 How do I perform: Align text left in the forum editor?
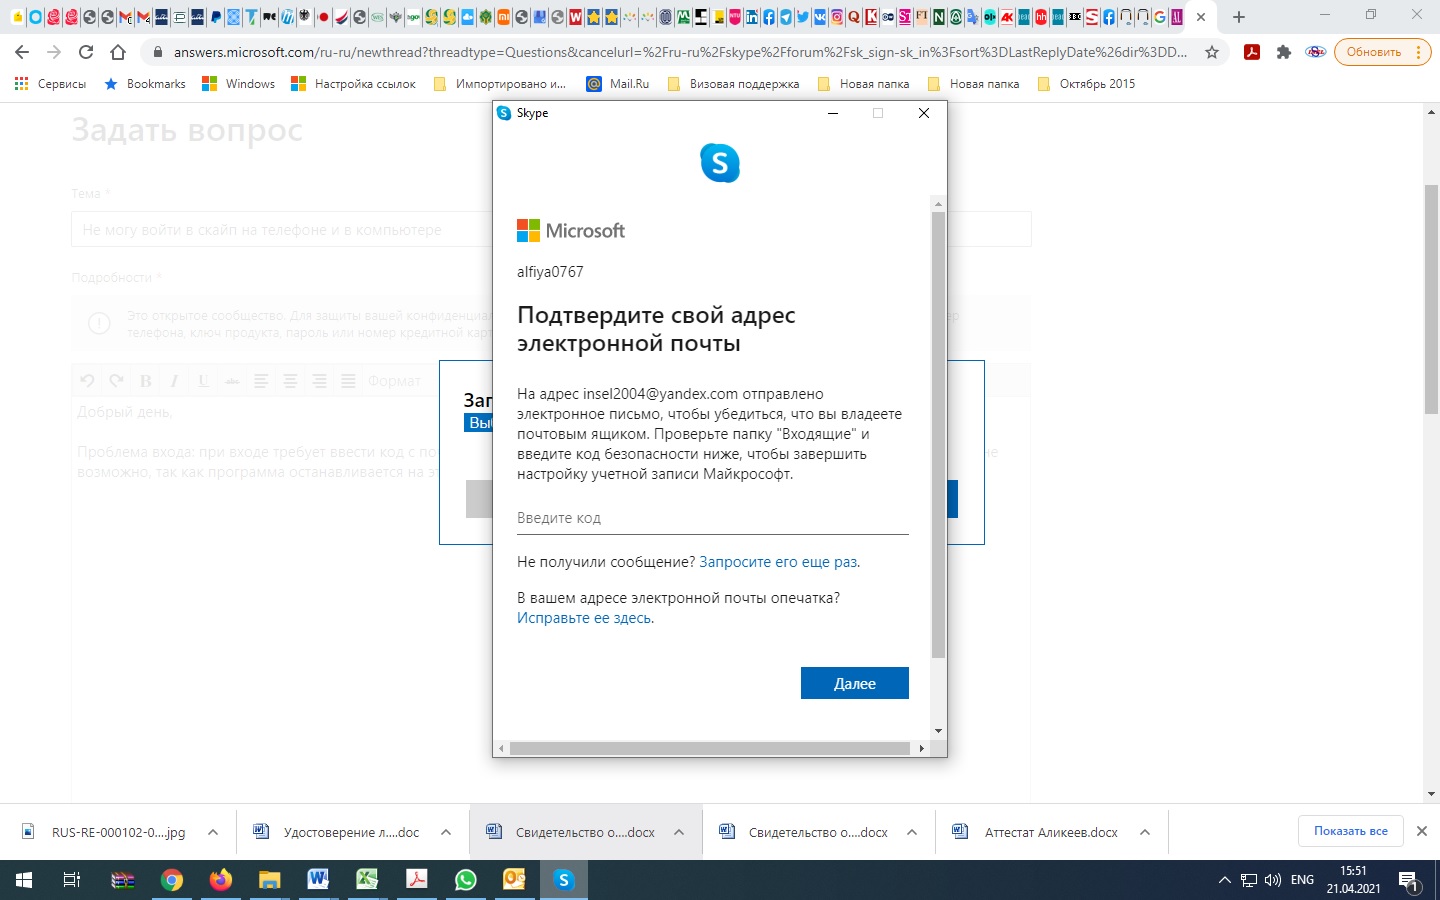(x=261, y=381)
